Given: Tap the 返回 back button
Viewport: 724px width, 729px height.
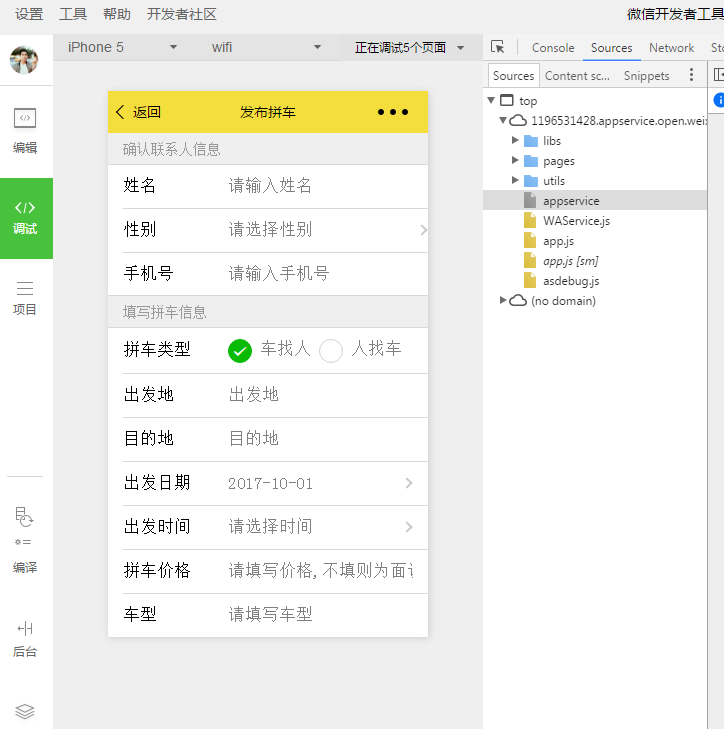Looking at the screenshot, I should click(138, 112).
